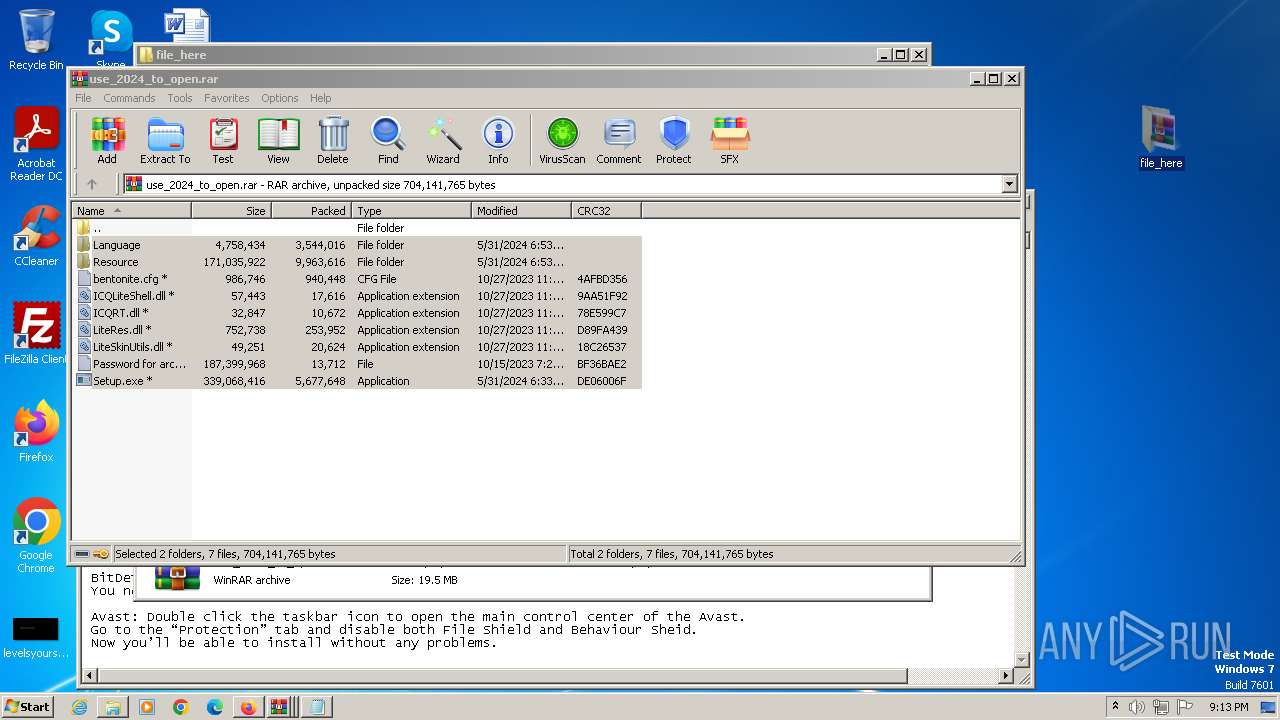Click the WinRAR status bar drive icon
The width and height of the screenshot is (1280, 720).
[82, 554]
